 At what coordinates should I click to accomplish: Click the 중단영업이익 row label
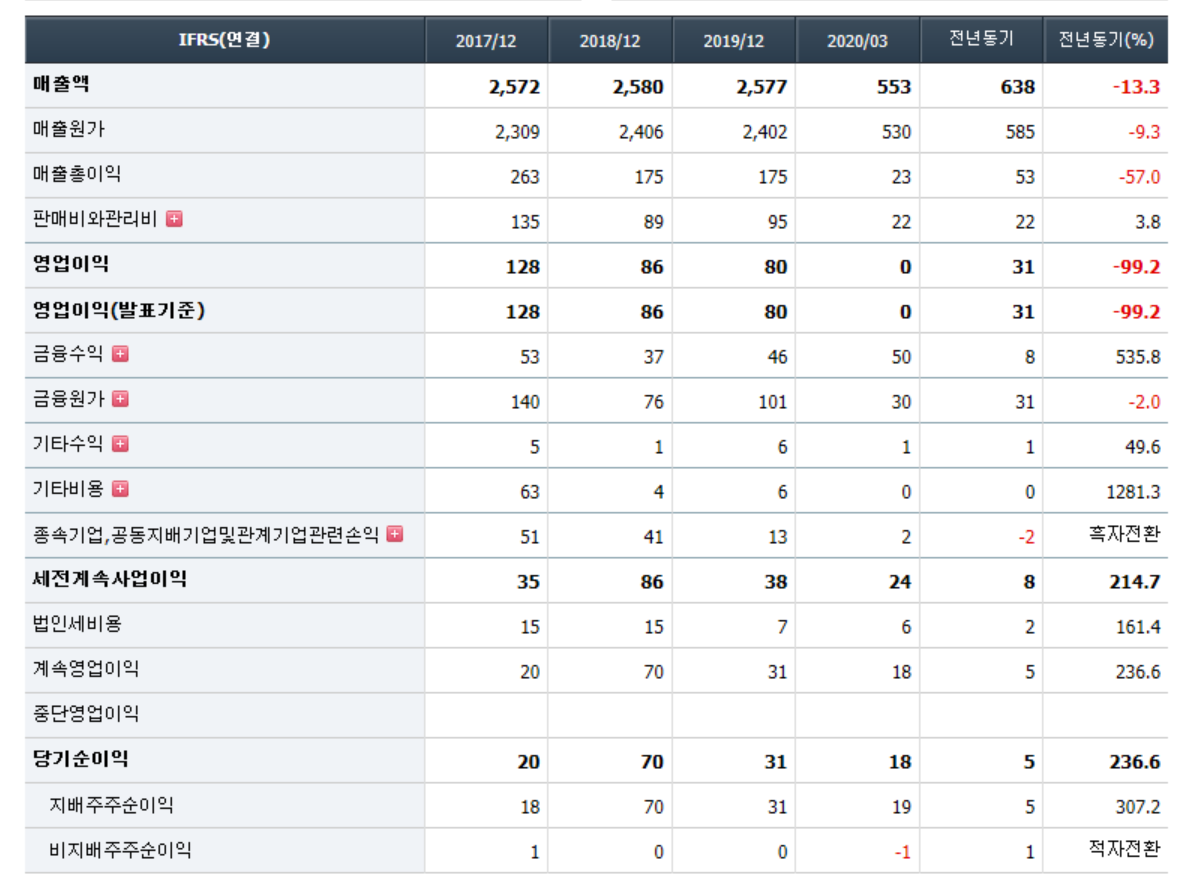(86, 714)
